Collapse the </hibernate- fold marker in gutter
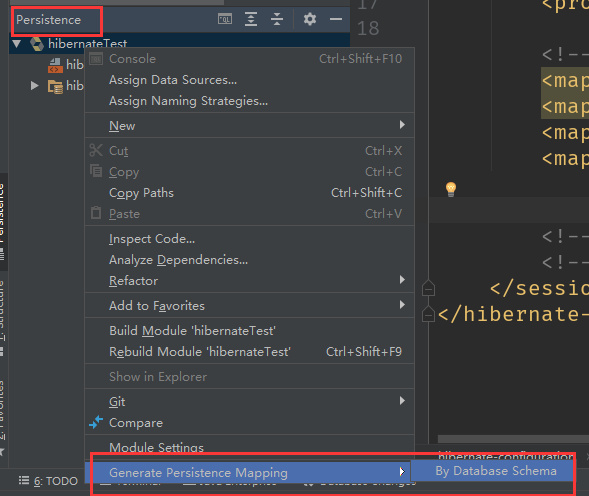The image size is (589, 496). click(x=428, y=314)
